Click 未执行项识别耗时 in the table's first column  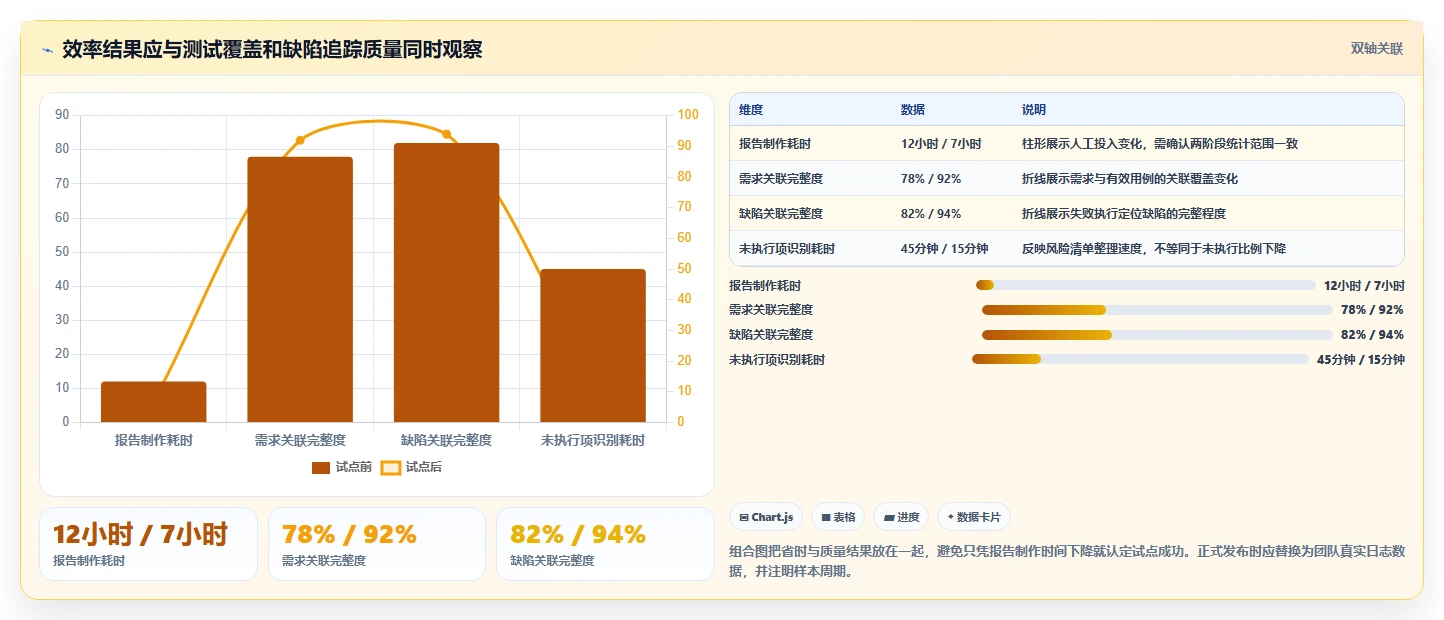[x=787, y=249]
